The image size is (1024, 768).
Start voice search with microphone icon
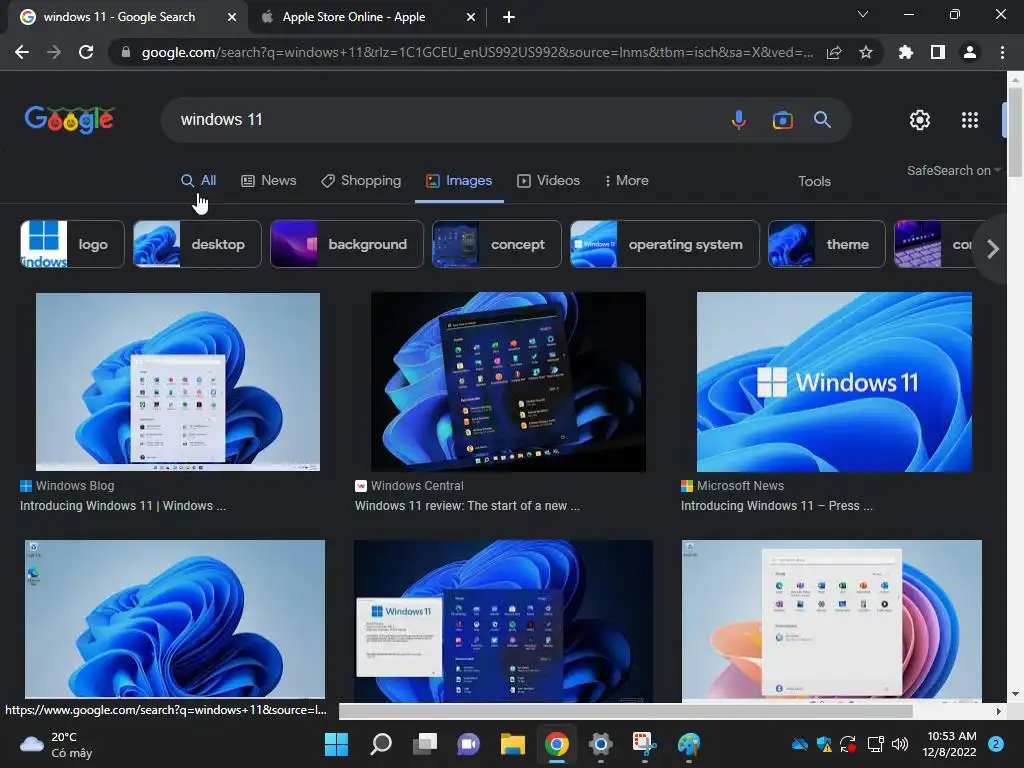[739, 120]
